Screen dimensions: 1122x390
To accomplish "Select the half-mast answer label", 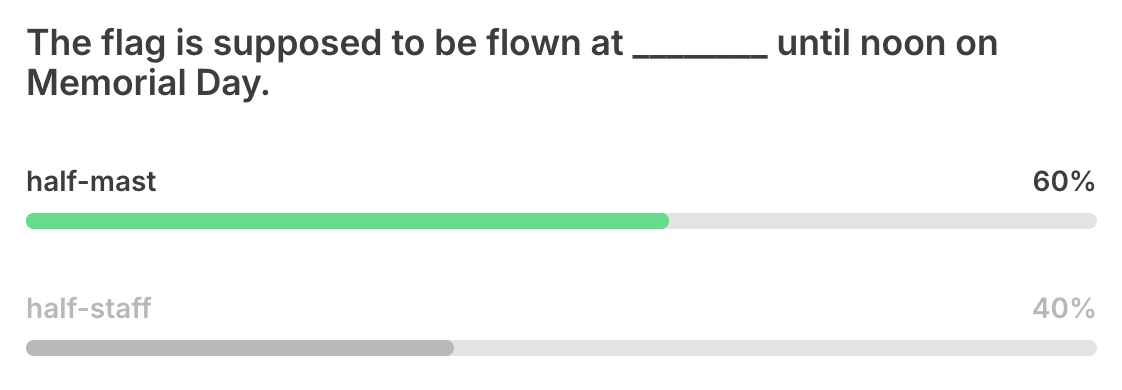I will point(91,182).
